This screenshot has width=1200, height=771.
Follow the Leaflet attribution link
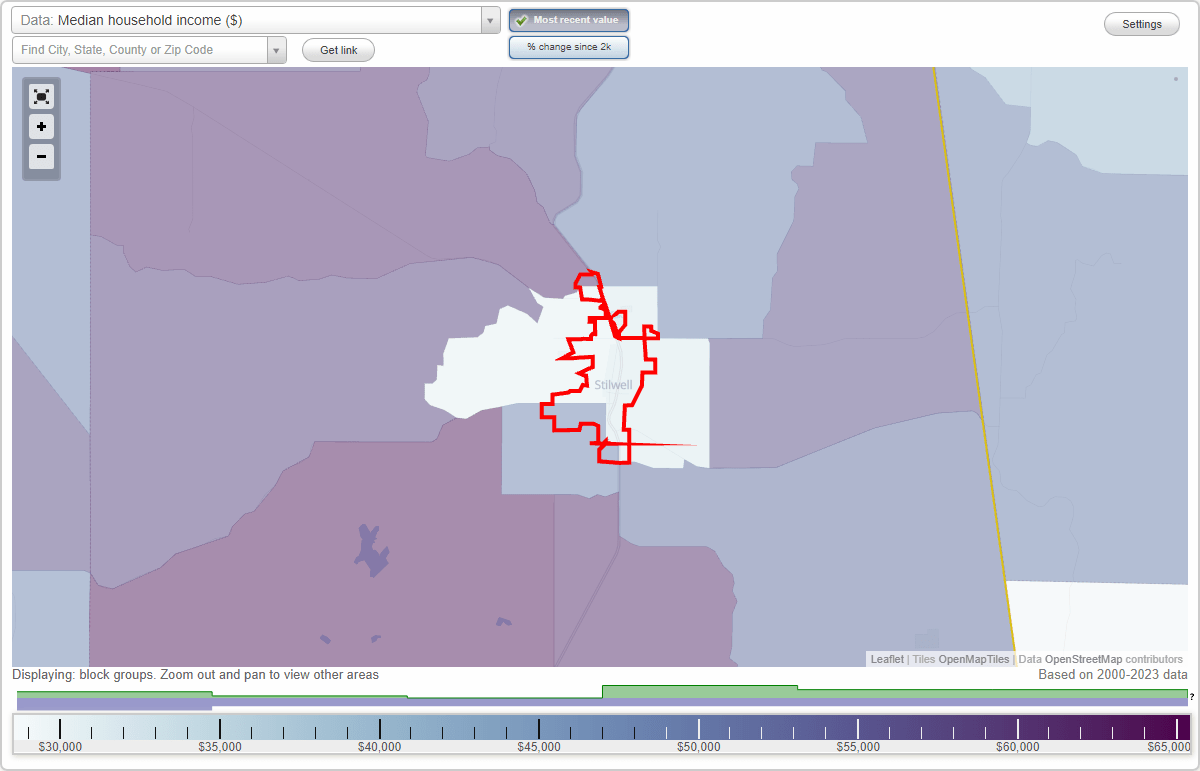pos(886,659)
